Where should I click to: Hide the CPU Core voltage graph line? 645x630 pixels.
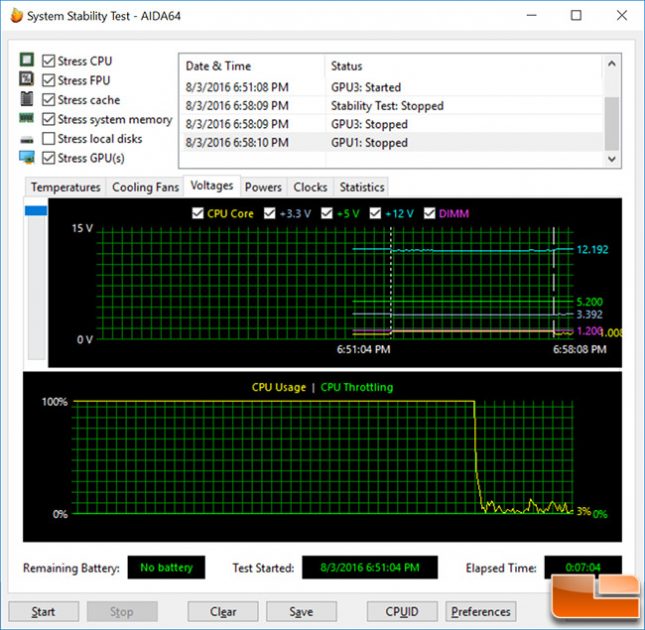tap(198, 213)
